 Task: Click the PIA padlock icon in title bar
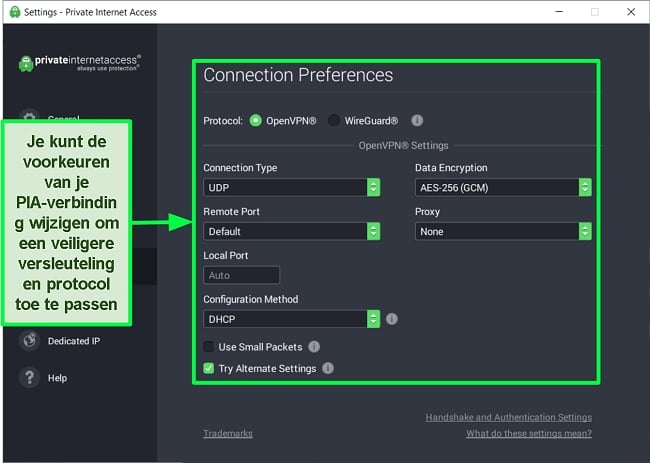pyautogui.click(x=15, y=12)
